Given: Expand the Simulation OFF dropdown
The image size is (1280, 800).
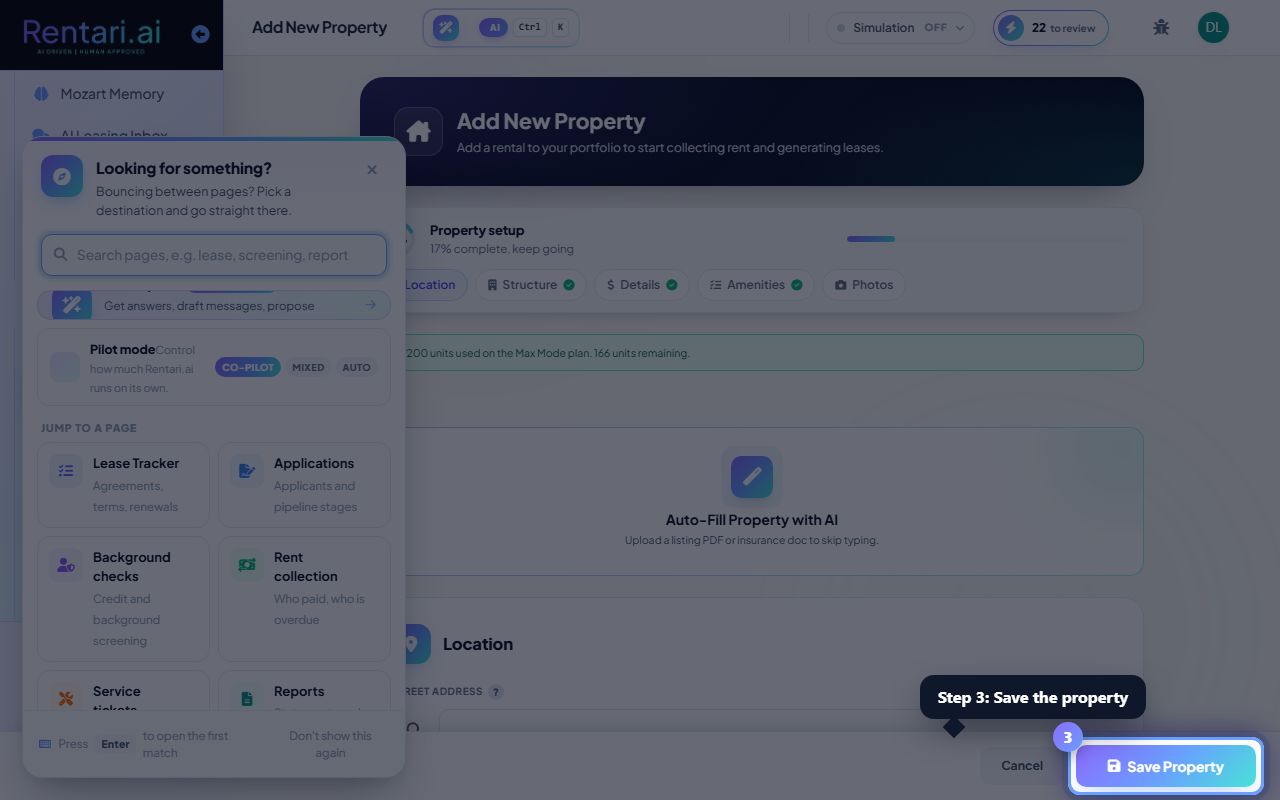Looking at the screenshot, I should pos(900,28).
